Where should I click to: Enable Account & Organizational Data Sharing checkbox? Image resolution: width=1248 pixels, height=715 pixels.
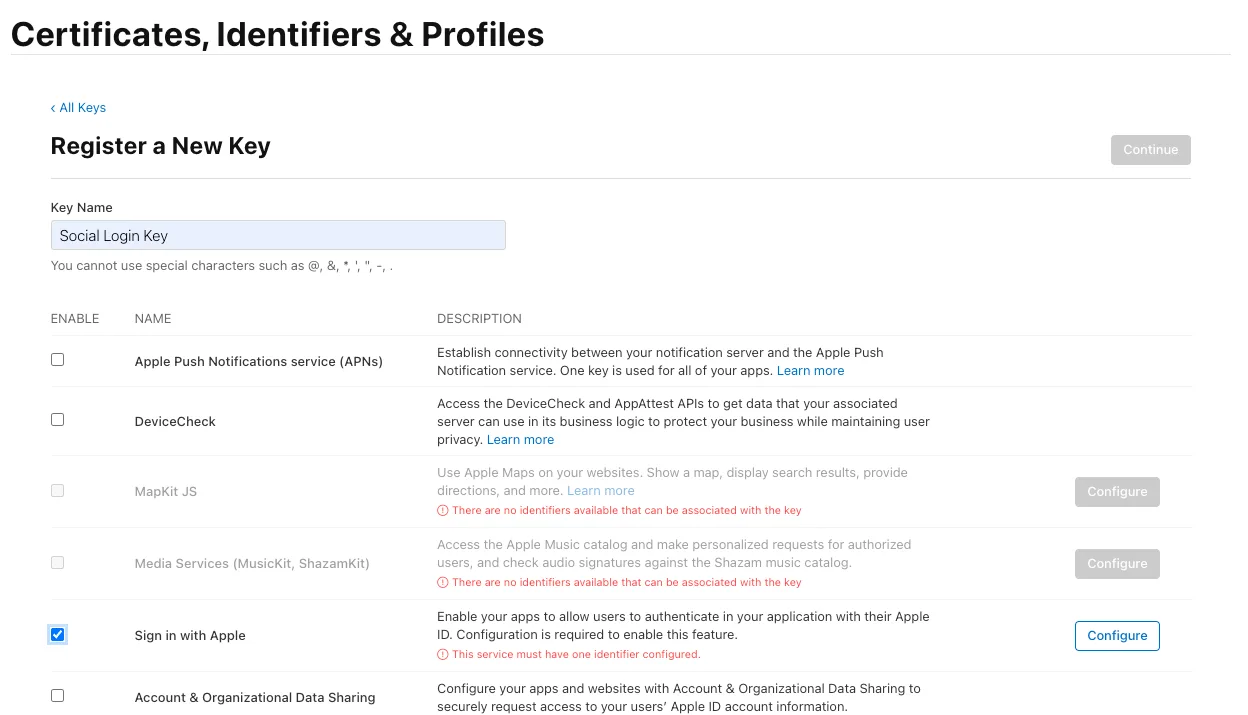click(58, 695)
